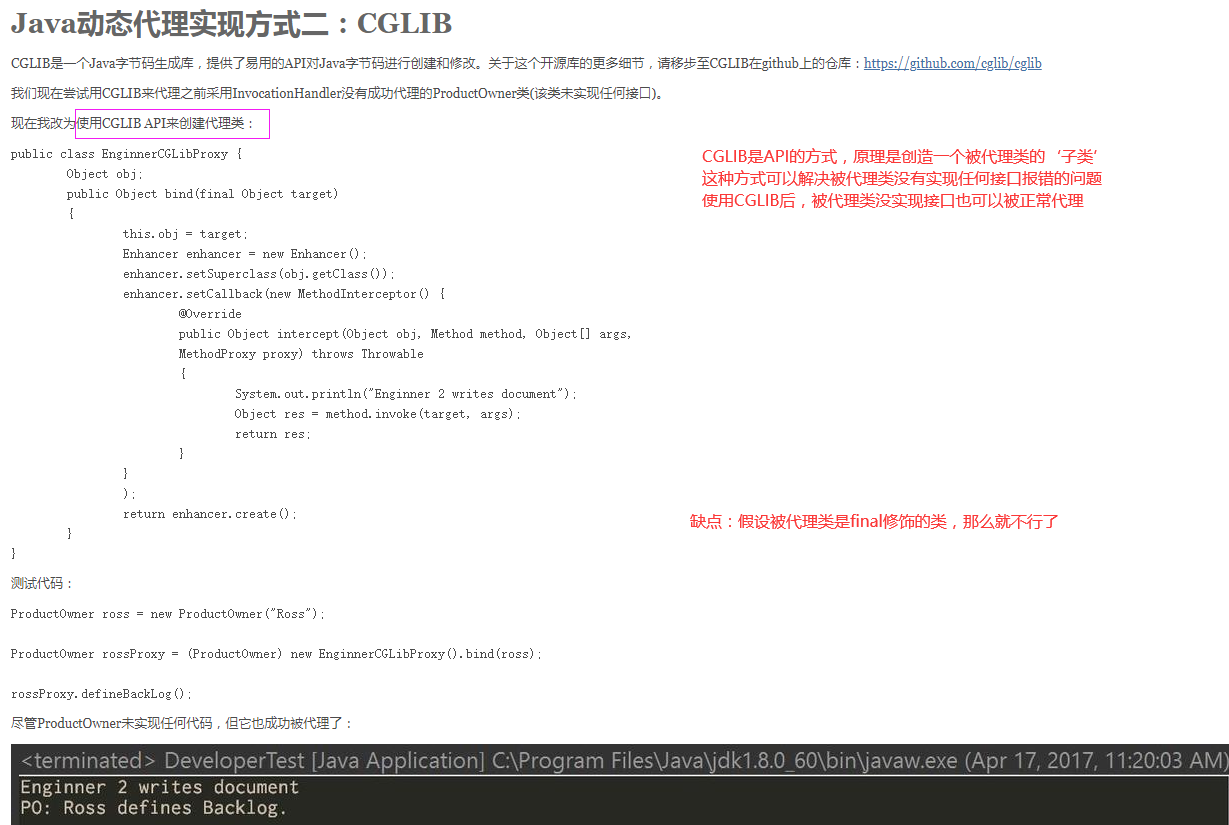
Task: Click the red note "这种方式可以解决被代理类没有实现任何接口报错的问题"
Action: point(902,179)
